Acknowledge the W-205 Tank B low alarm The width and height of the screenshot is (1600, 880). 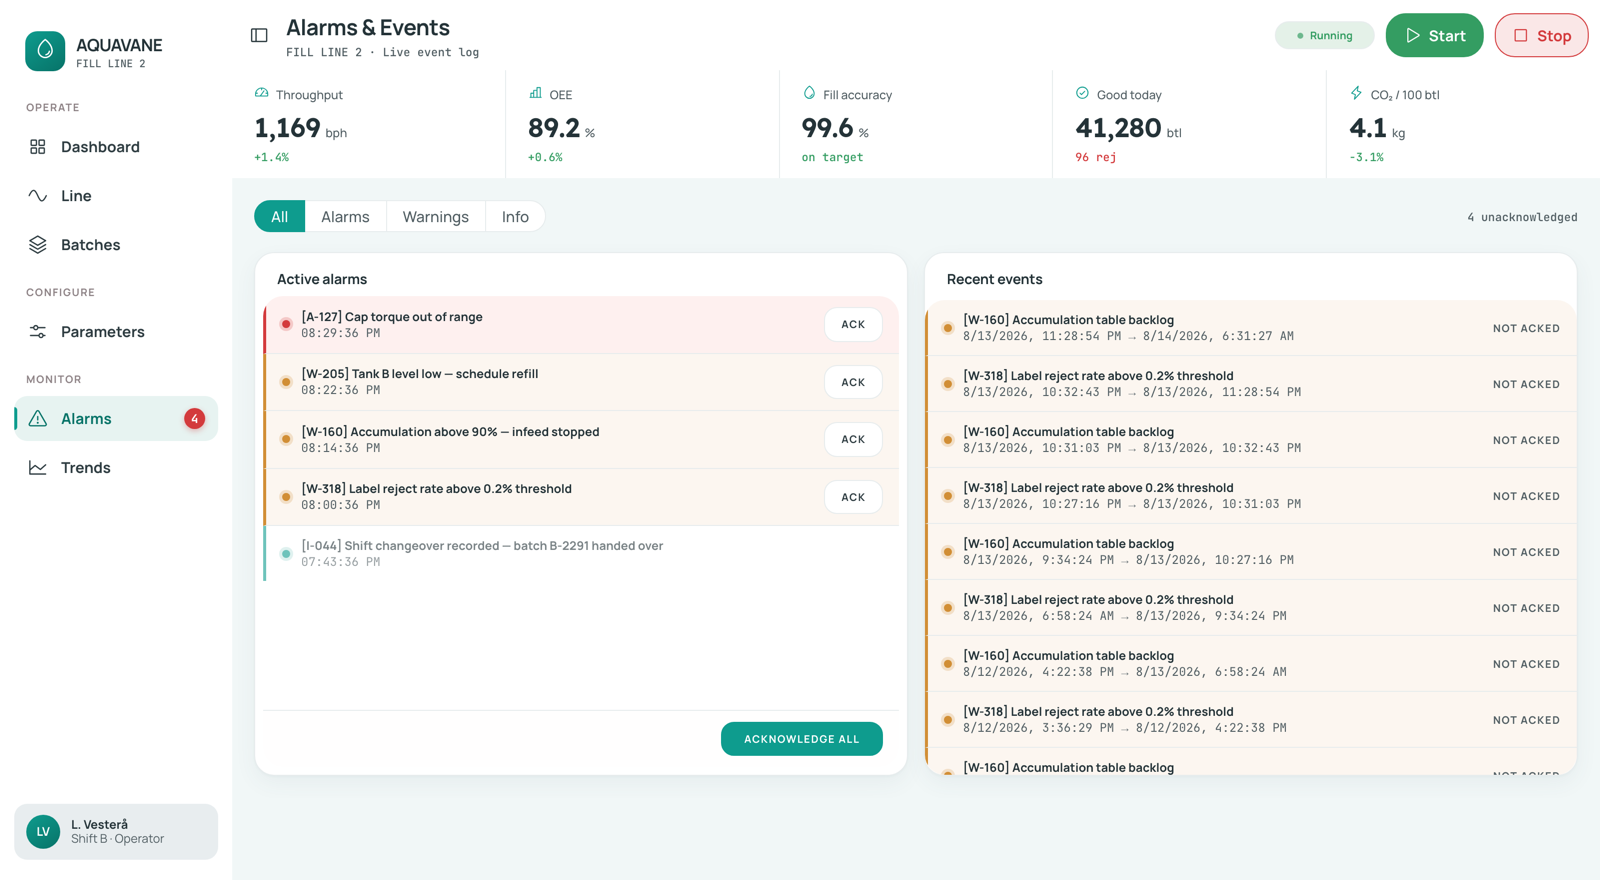click(853, 382)
